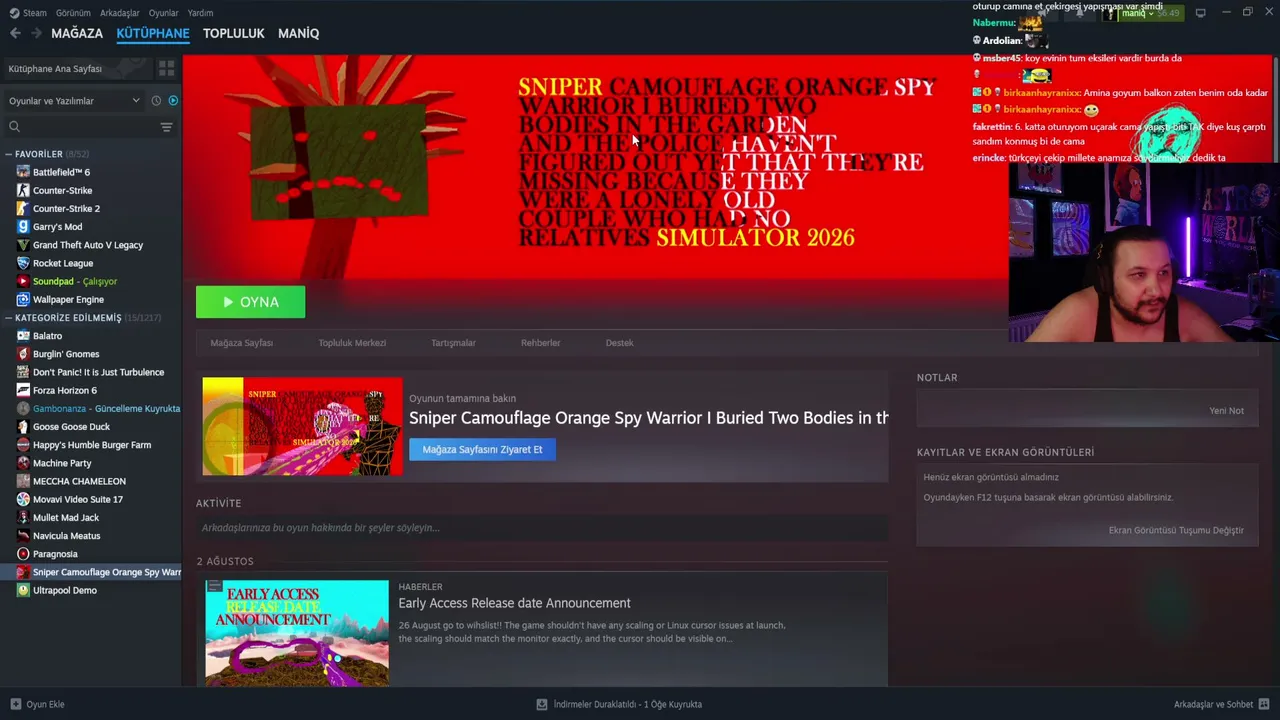Collapse the KATEGORİZE EDİLMEMİŞ category
This screenshot has height=720, width=1280.
(x=8, y=318)
